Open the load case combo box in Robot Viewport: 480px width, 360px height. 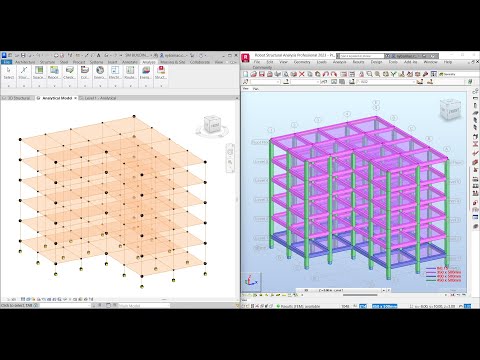pos(387,82)
